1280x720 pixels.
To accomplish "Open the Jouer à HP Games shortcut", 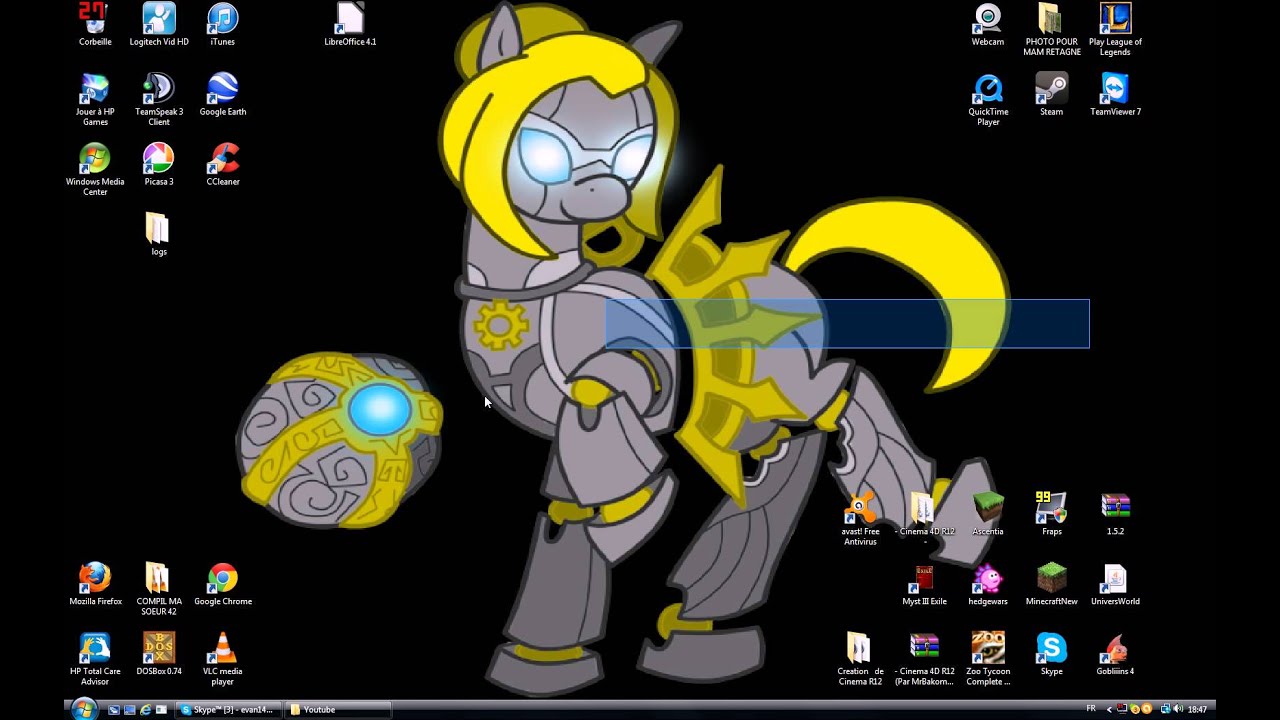I will tap(95, 100).
